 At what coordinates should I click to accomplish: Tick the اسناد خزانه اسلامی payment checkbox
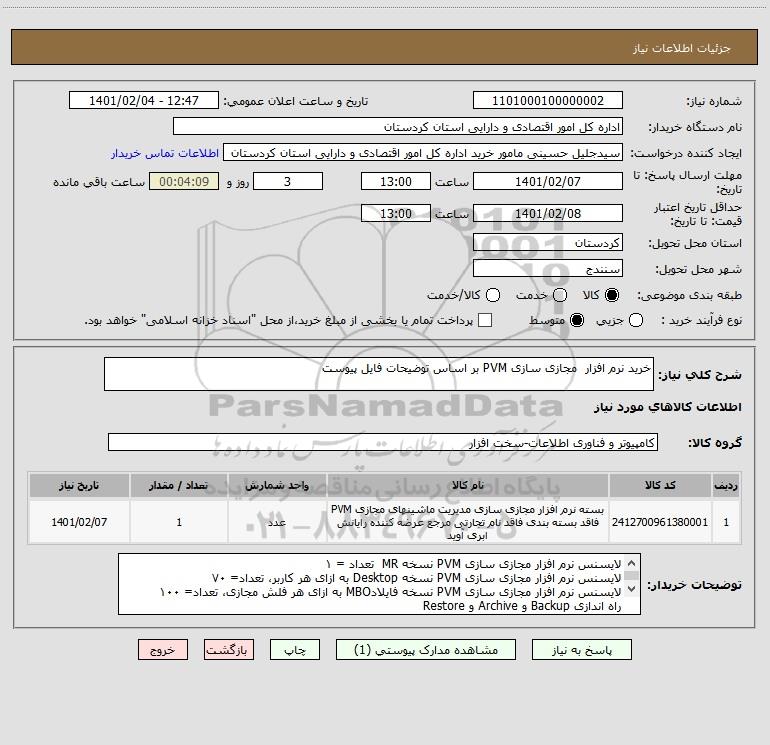(x=485, y=320)
